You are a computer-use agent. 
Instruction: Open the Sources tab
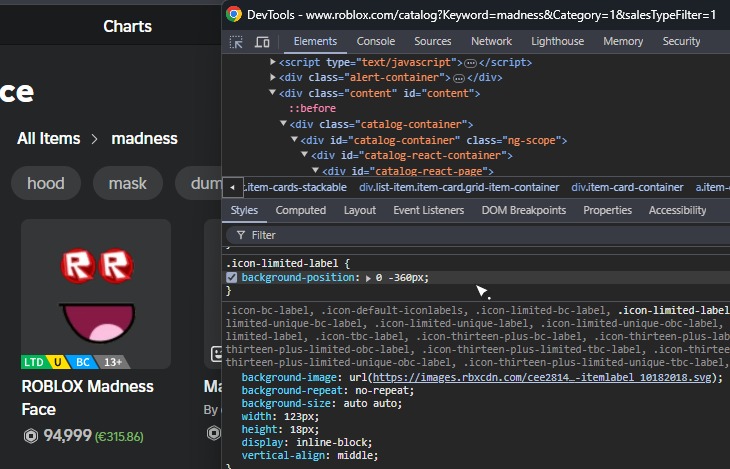433,41
